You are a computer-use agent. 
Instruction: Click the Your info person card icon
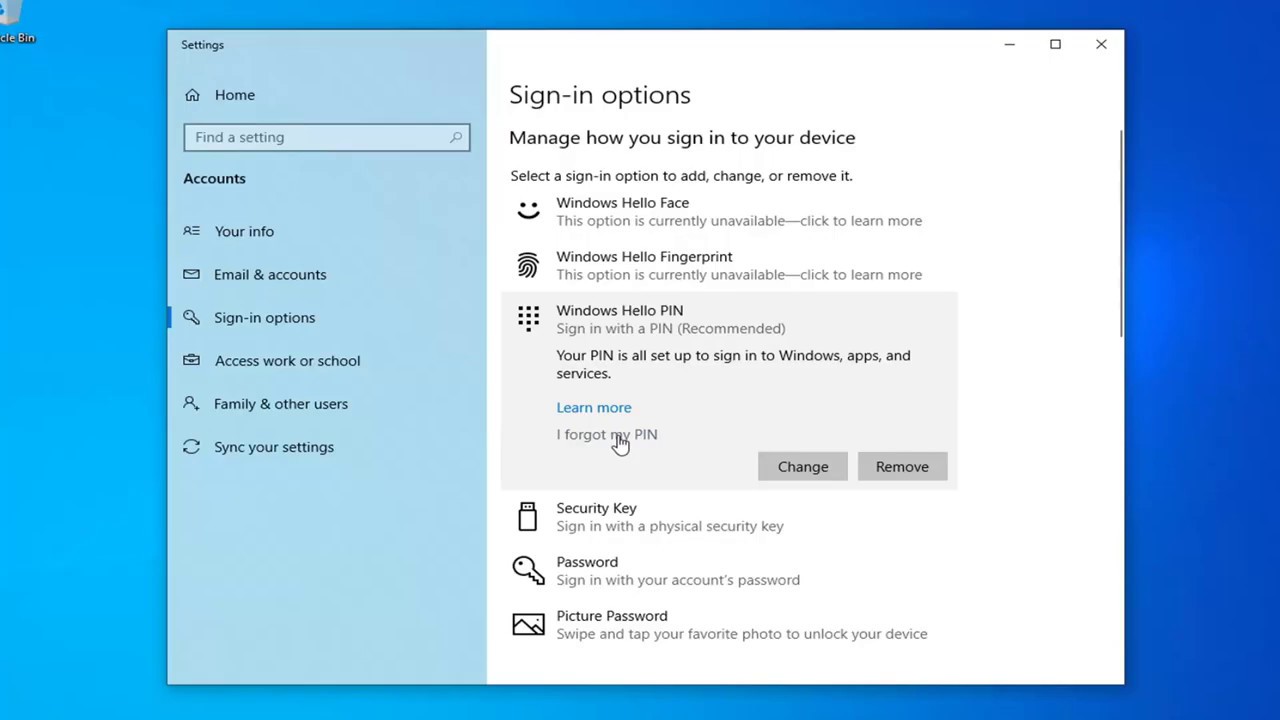[x=191, y=231]
